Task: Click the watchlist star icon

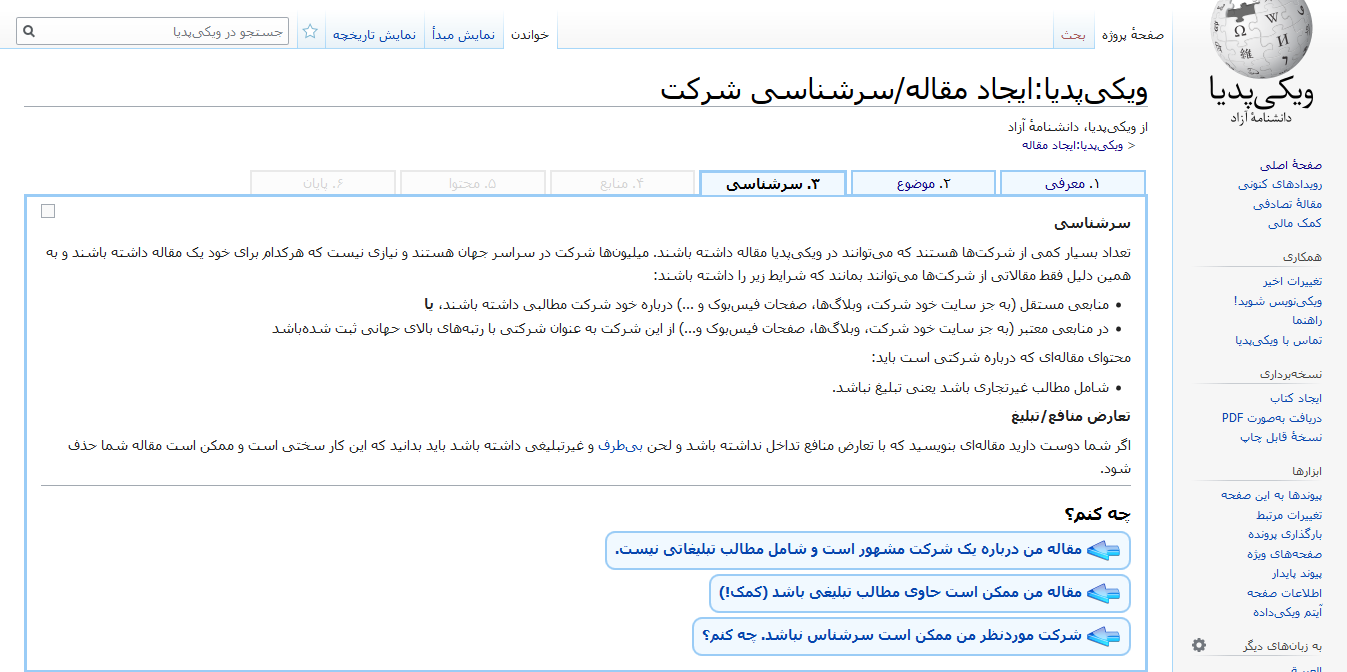Action: click(x=310, y=32)
